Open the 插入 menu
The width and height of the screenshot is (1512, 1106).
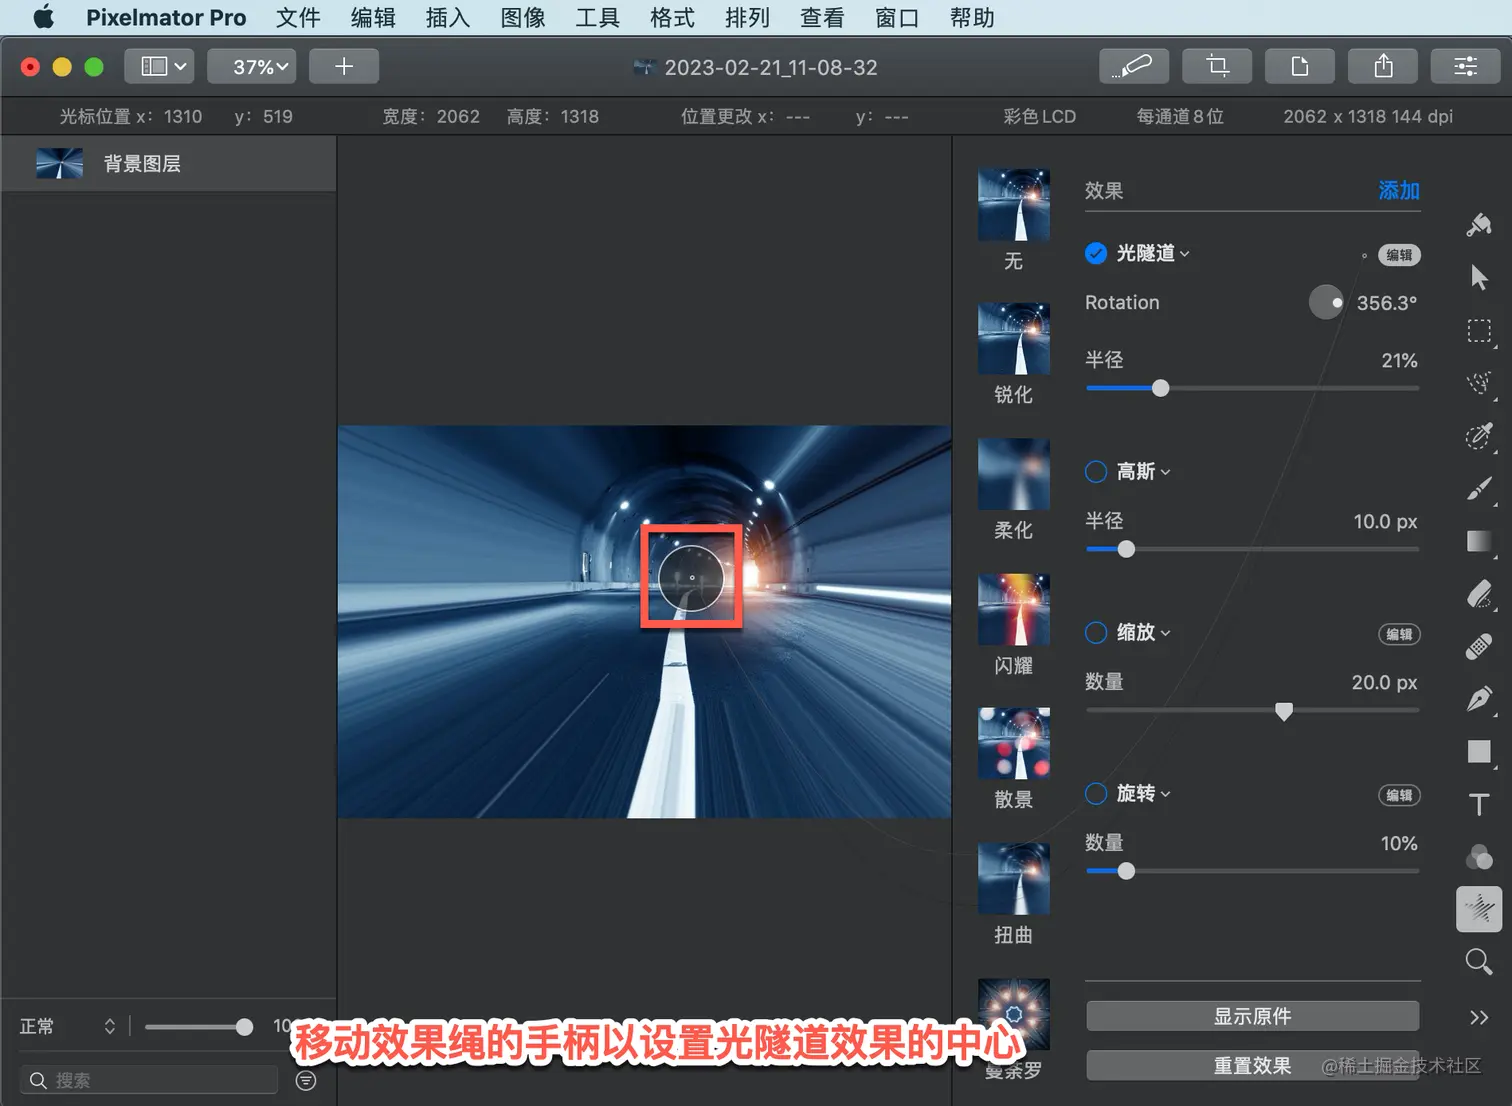[447, 17]
